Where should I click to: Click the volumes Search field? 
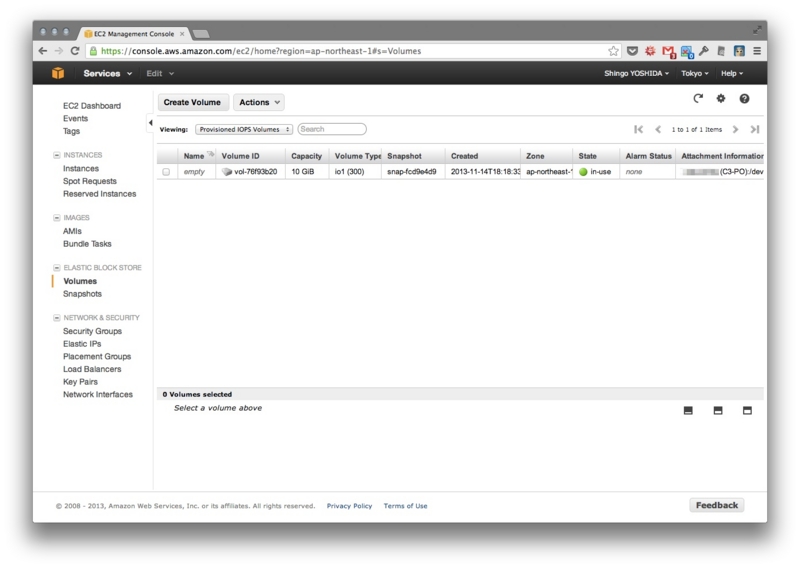332,129
